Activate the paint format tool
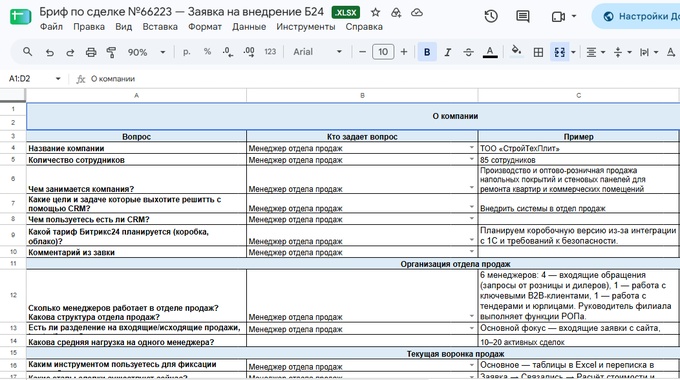The image size is (680, 380). (111, 52)
